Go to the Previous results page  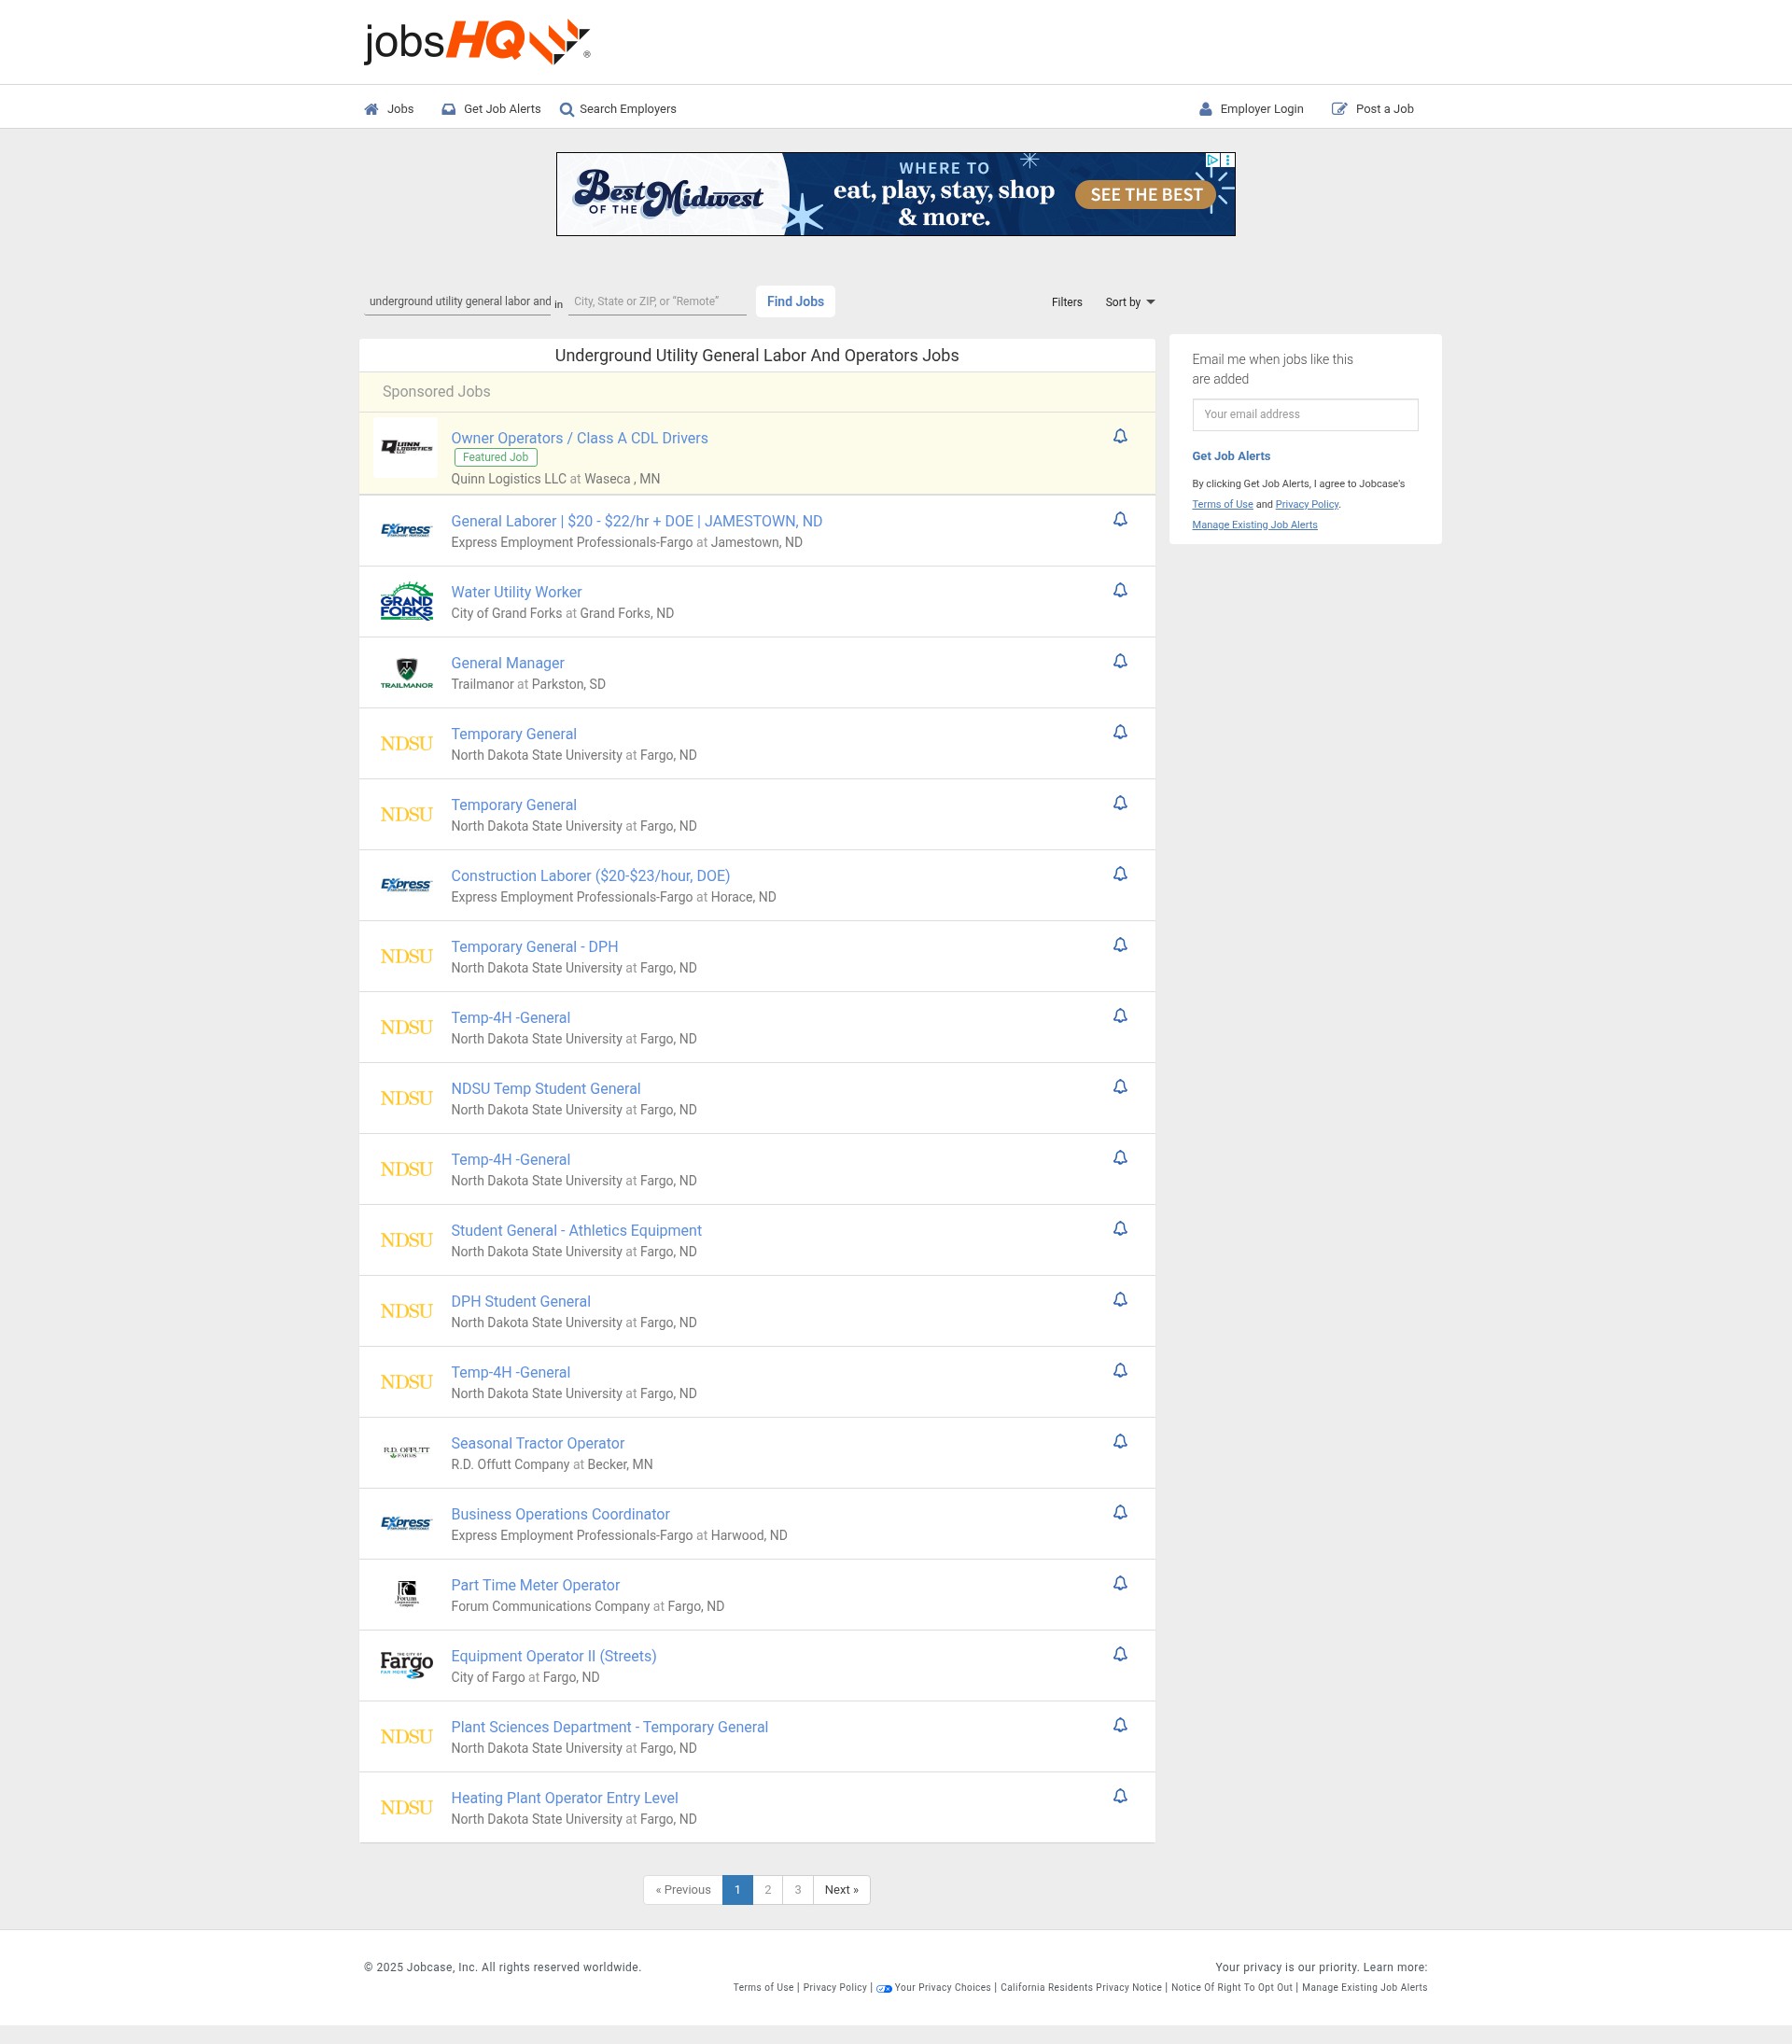click(683, 1890)
